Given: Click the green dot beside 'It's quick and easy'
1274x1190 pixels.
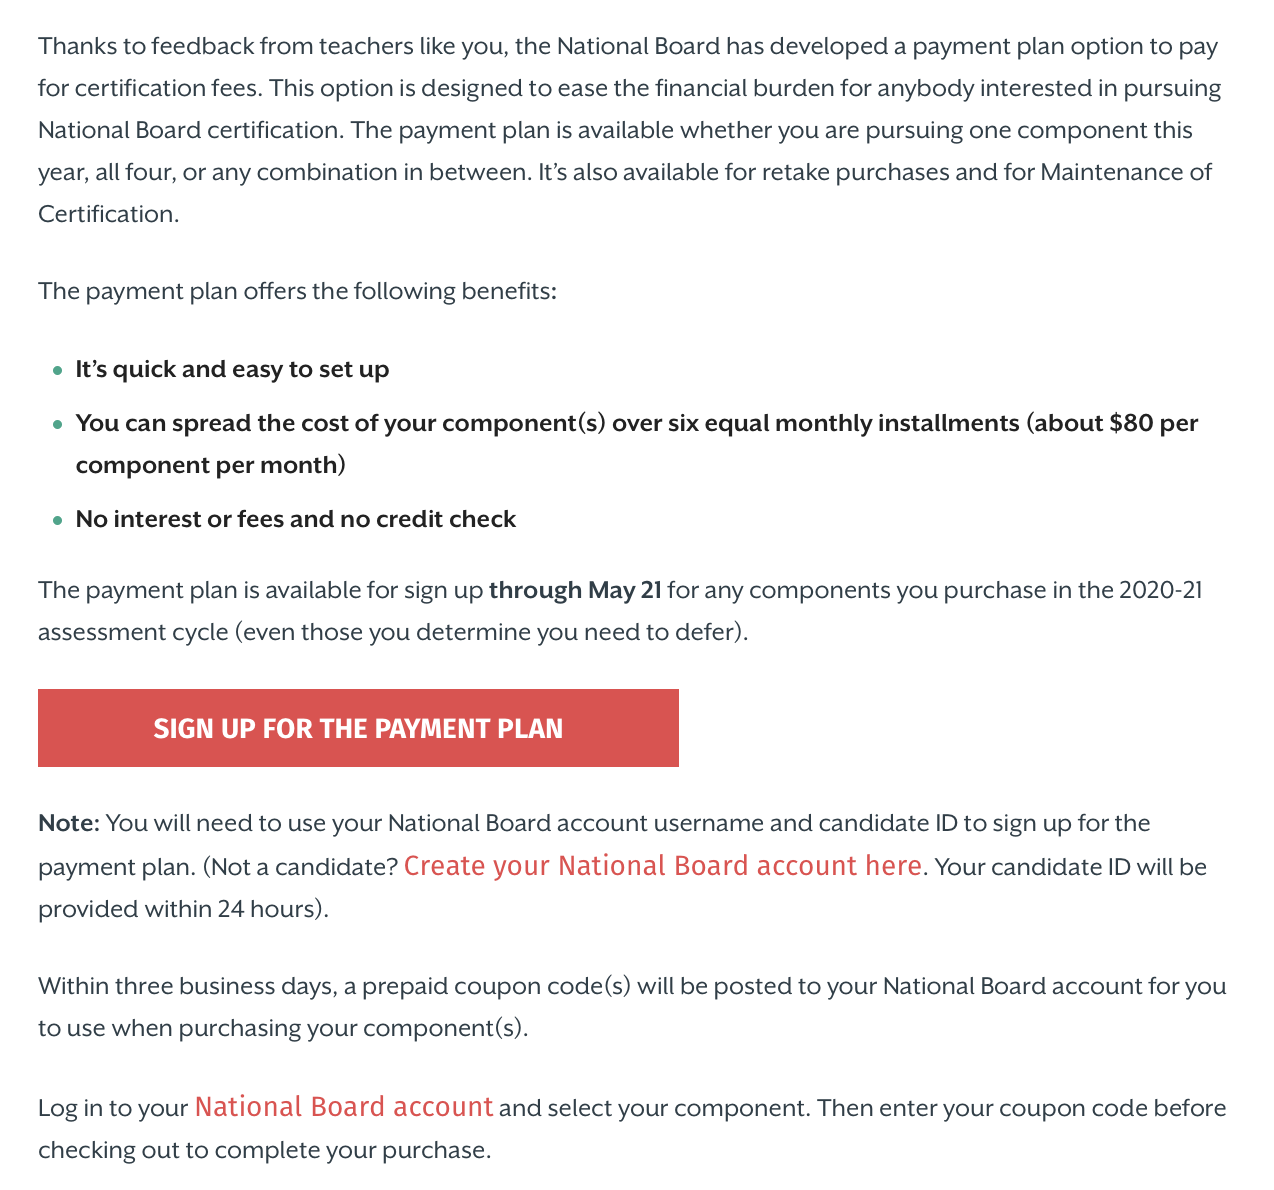Looking at the screenshot, I should pos(57,371).
